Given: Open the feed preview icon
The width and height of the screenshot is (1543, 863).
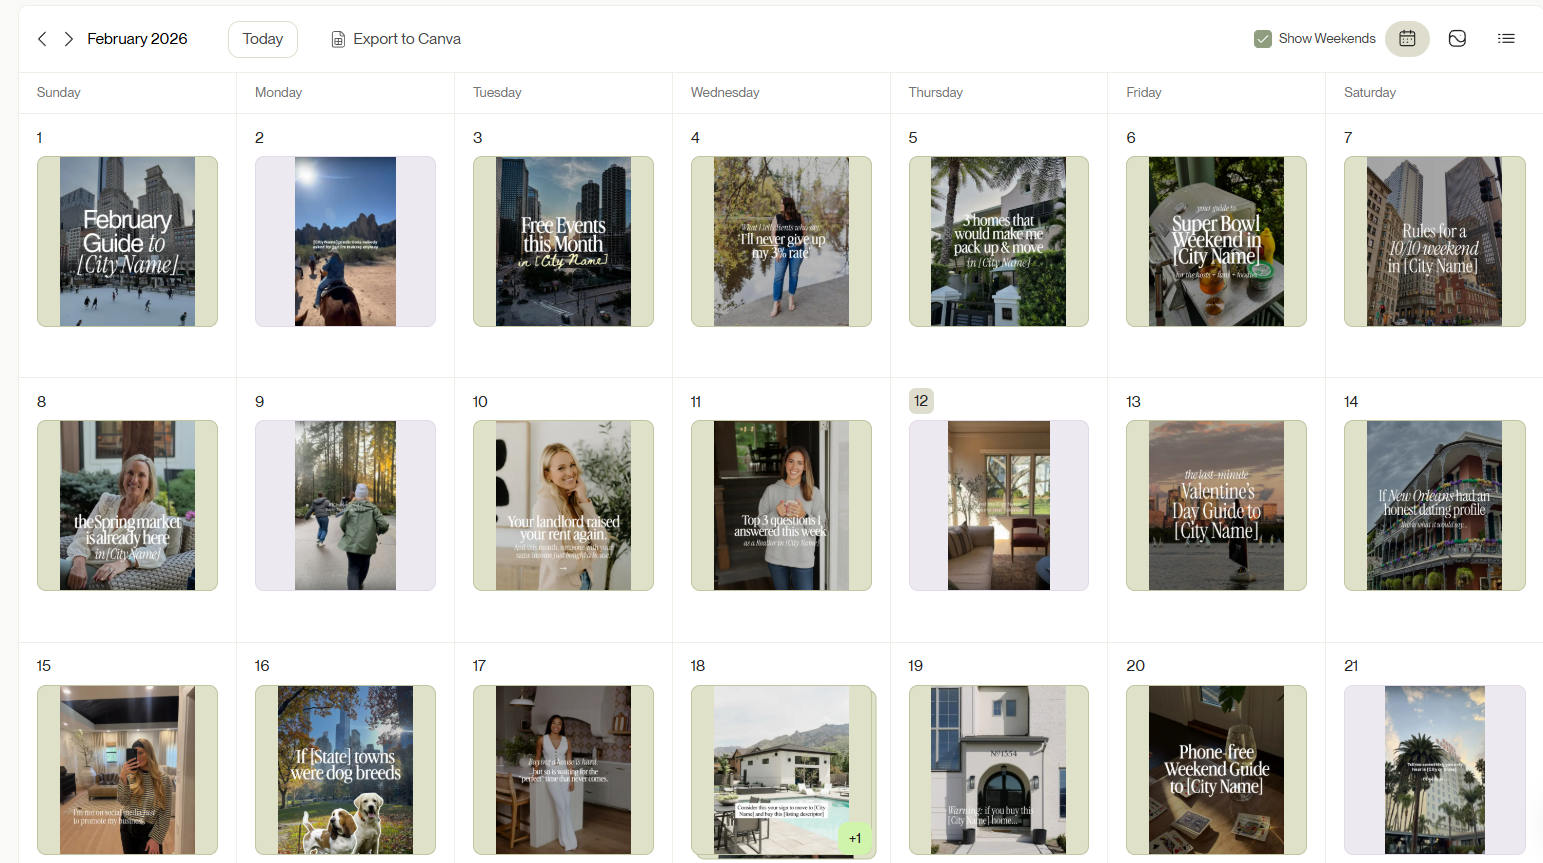Looking at the screenshot, I should [1457, 38].
